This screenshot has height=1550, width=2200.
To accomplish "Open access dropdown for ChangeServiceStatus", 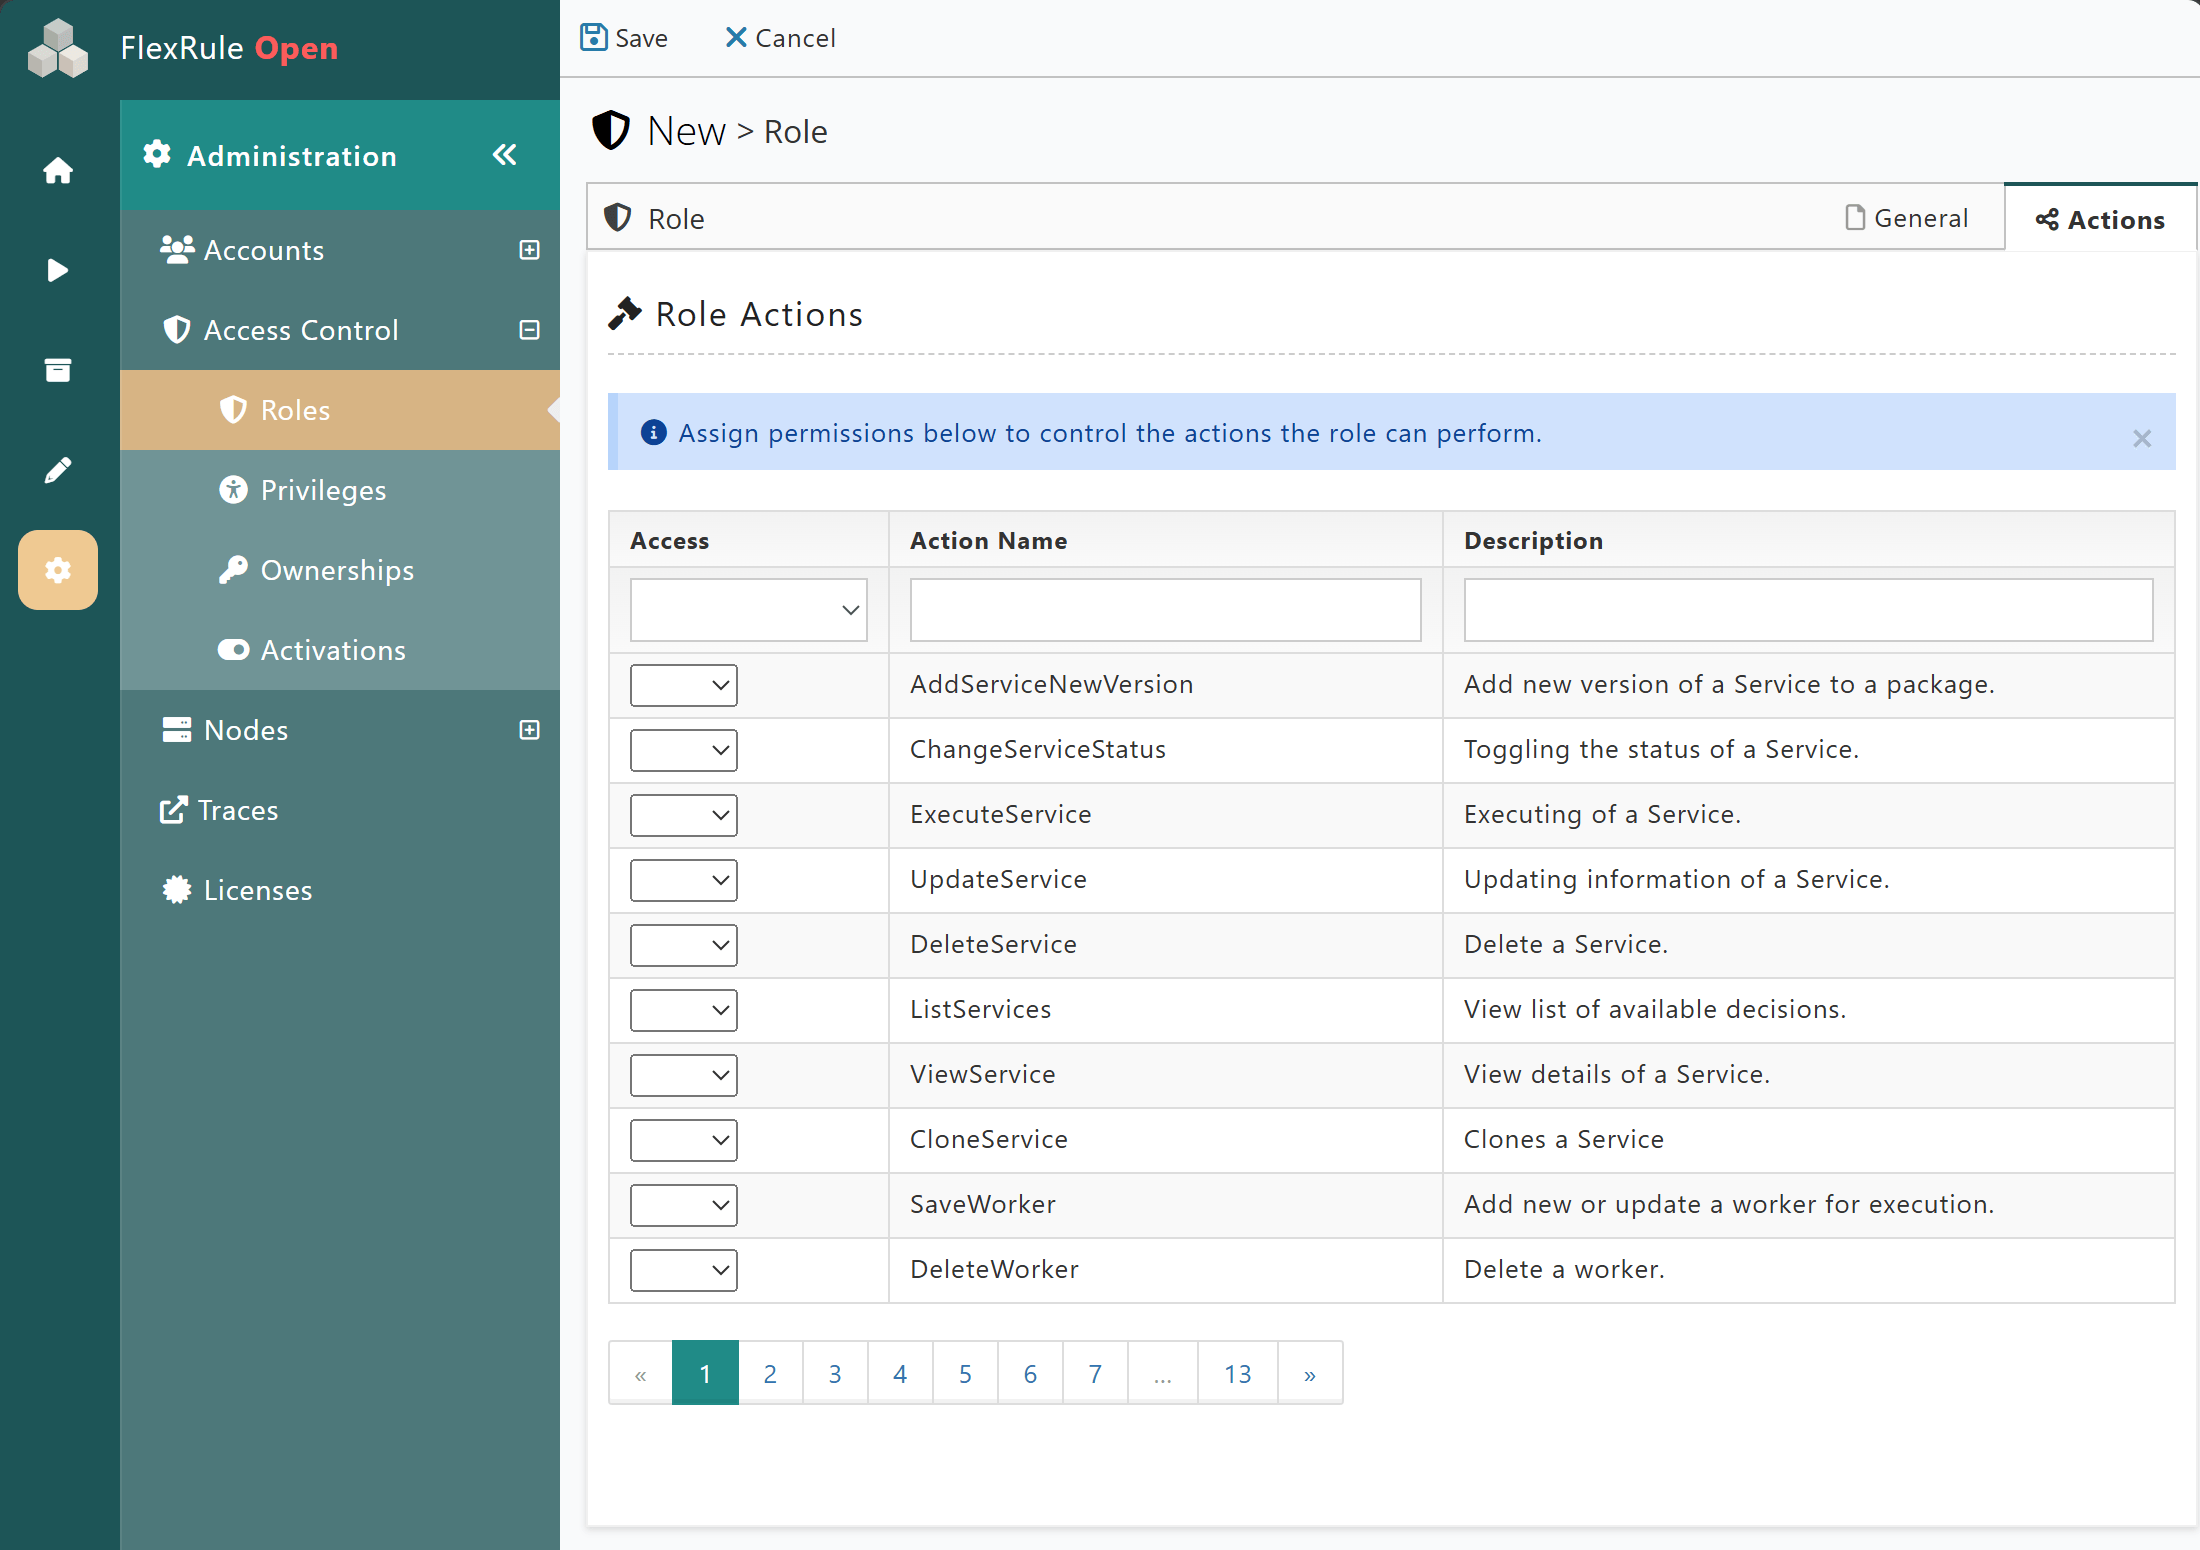I will [x=684, y=750].
